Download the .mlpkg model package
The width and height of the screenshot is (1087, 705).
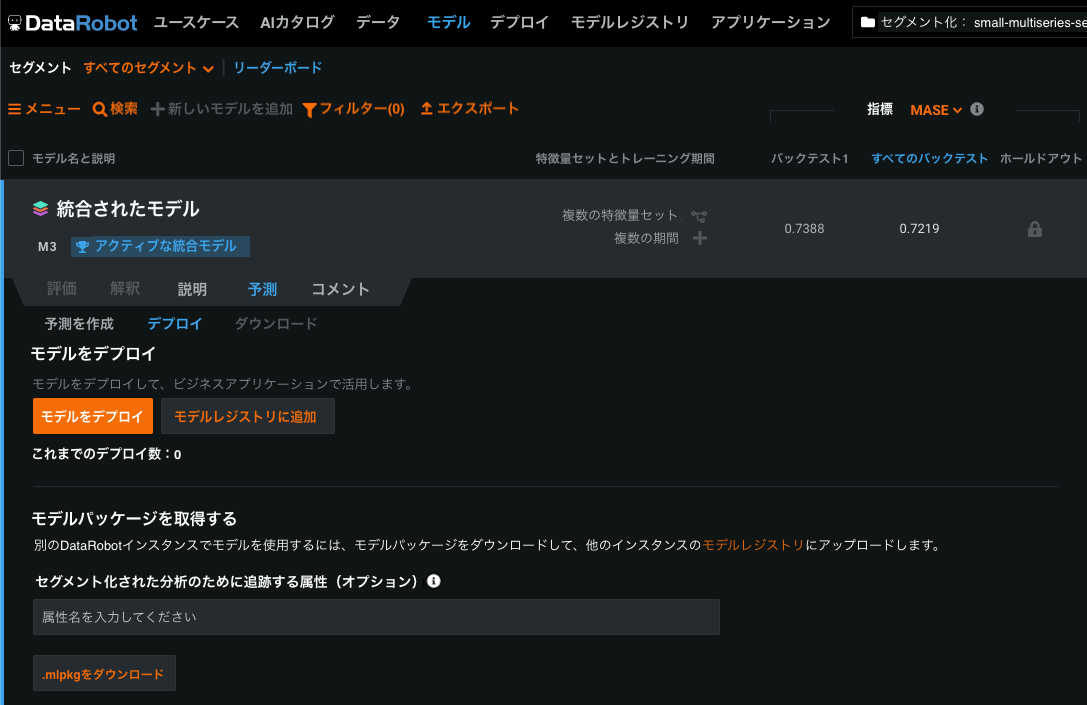[104, 674]
